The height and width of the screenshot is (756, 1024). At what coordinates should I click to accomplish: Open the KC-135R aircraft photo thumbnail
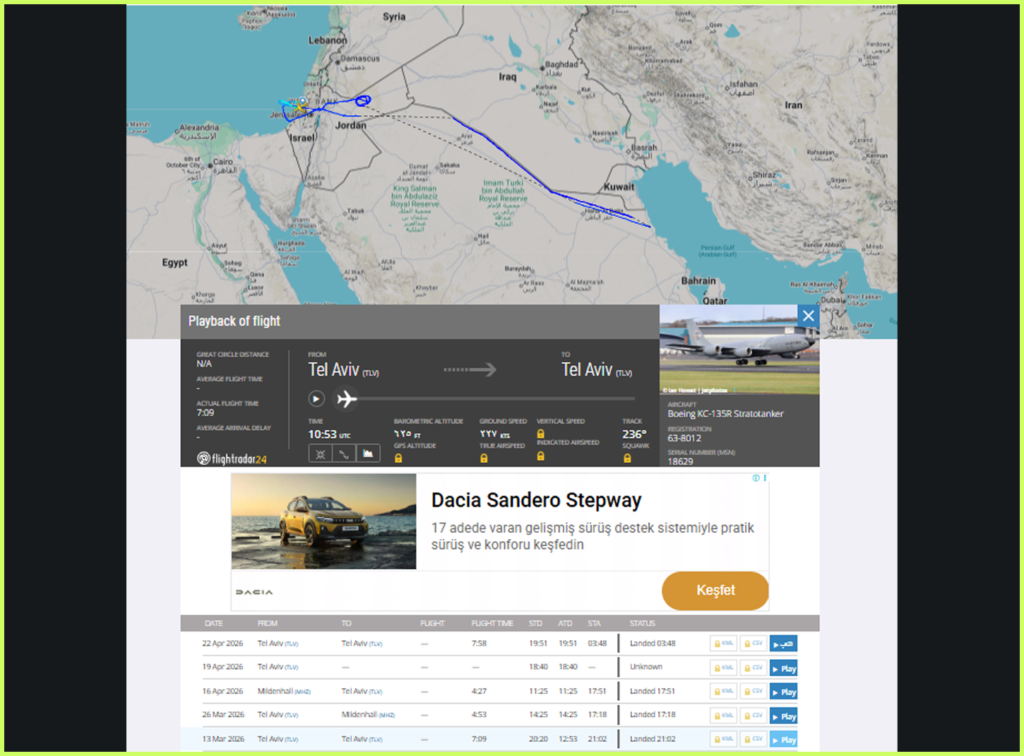tap(739, 349)
